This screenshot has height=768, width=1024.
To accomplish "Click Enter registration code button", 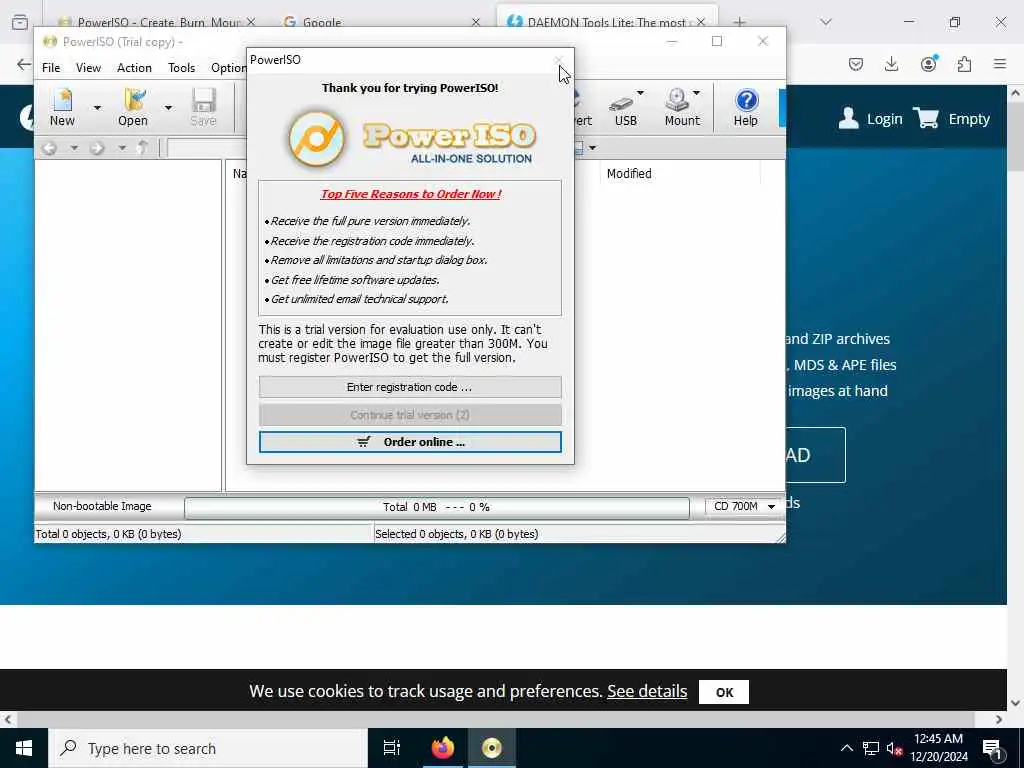I will coord(409,387).
